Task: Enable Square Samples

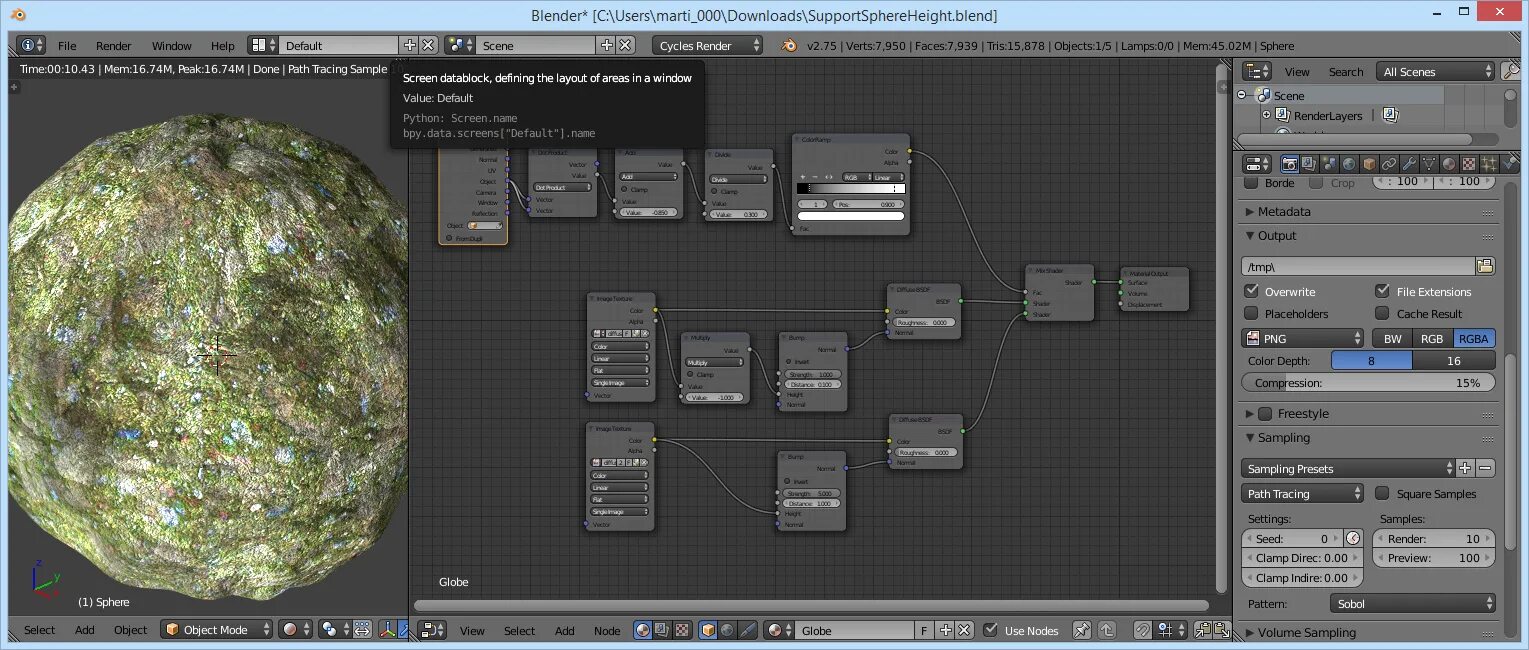Action: click(x=1382, y=493)
